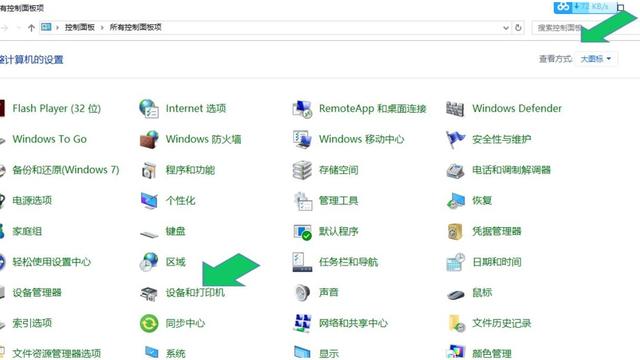Select the 键盘 keyboard icon

tap(149, 234)
